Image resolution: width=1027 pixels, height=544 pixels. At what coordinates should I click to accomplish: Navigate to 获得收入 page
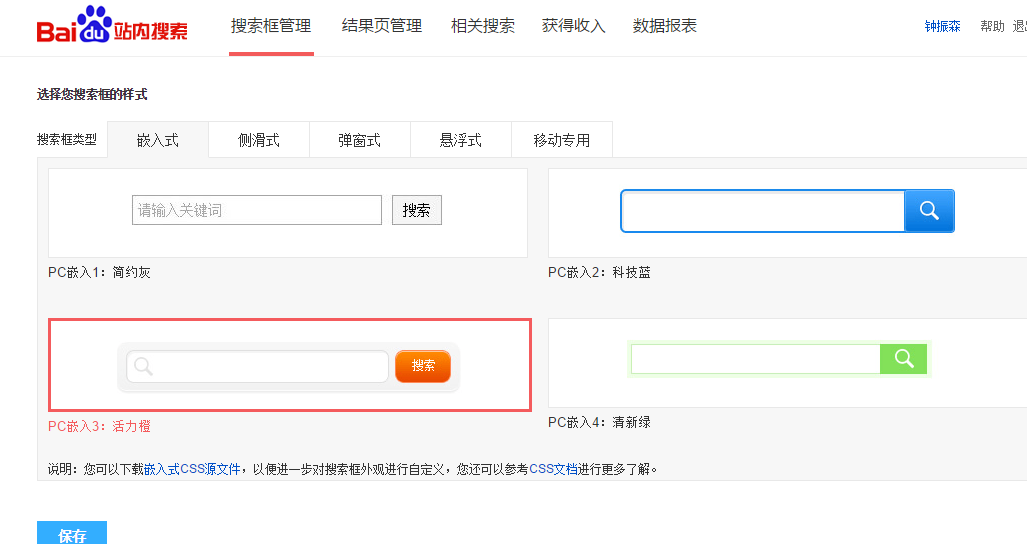573,26
